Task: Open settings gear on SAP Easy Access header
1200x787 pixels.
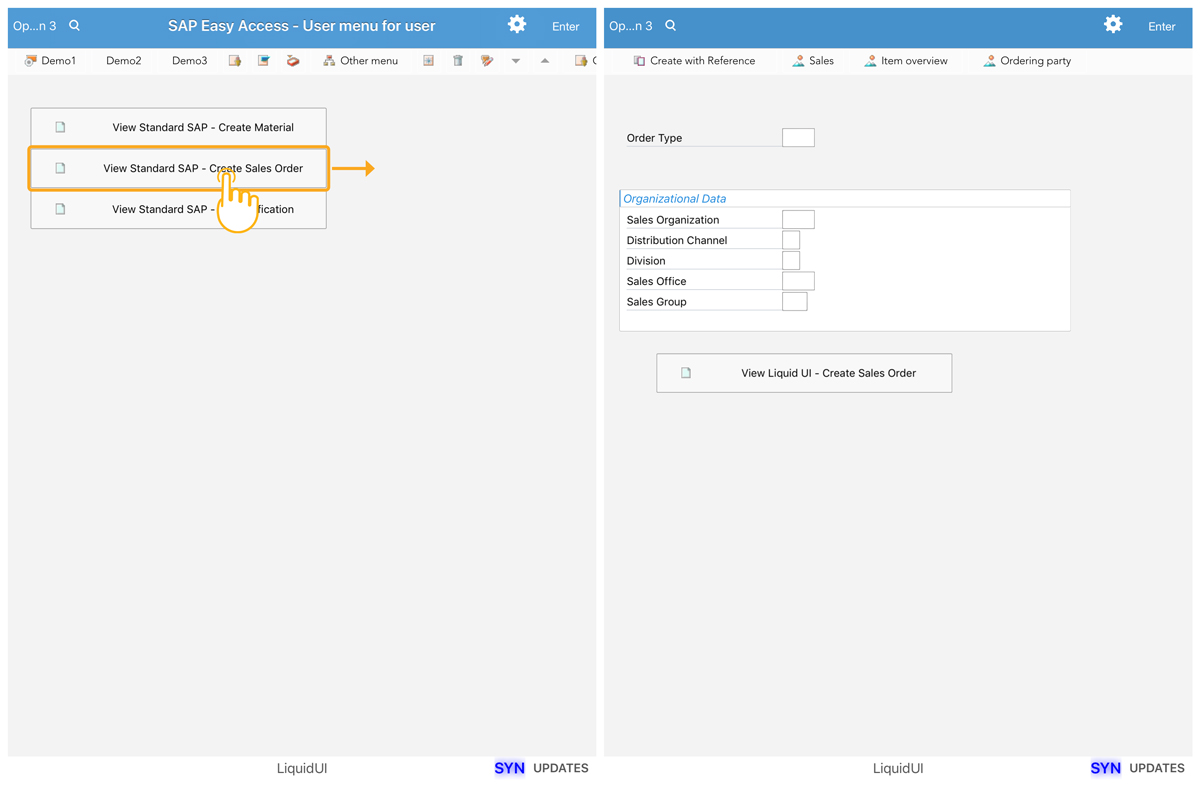Action: pos(517,25)
